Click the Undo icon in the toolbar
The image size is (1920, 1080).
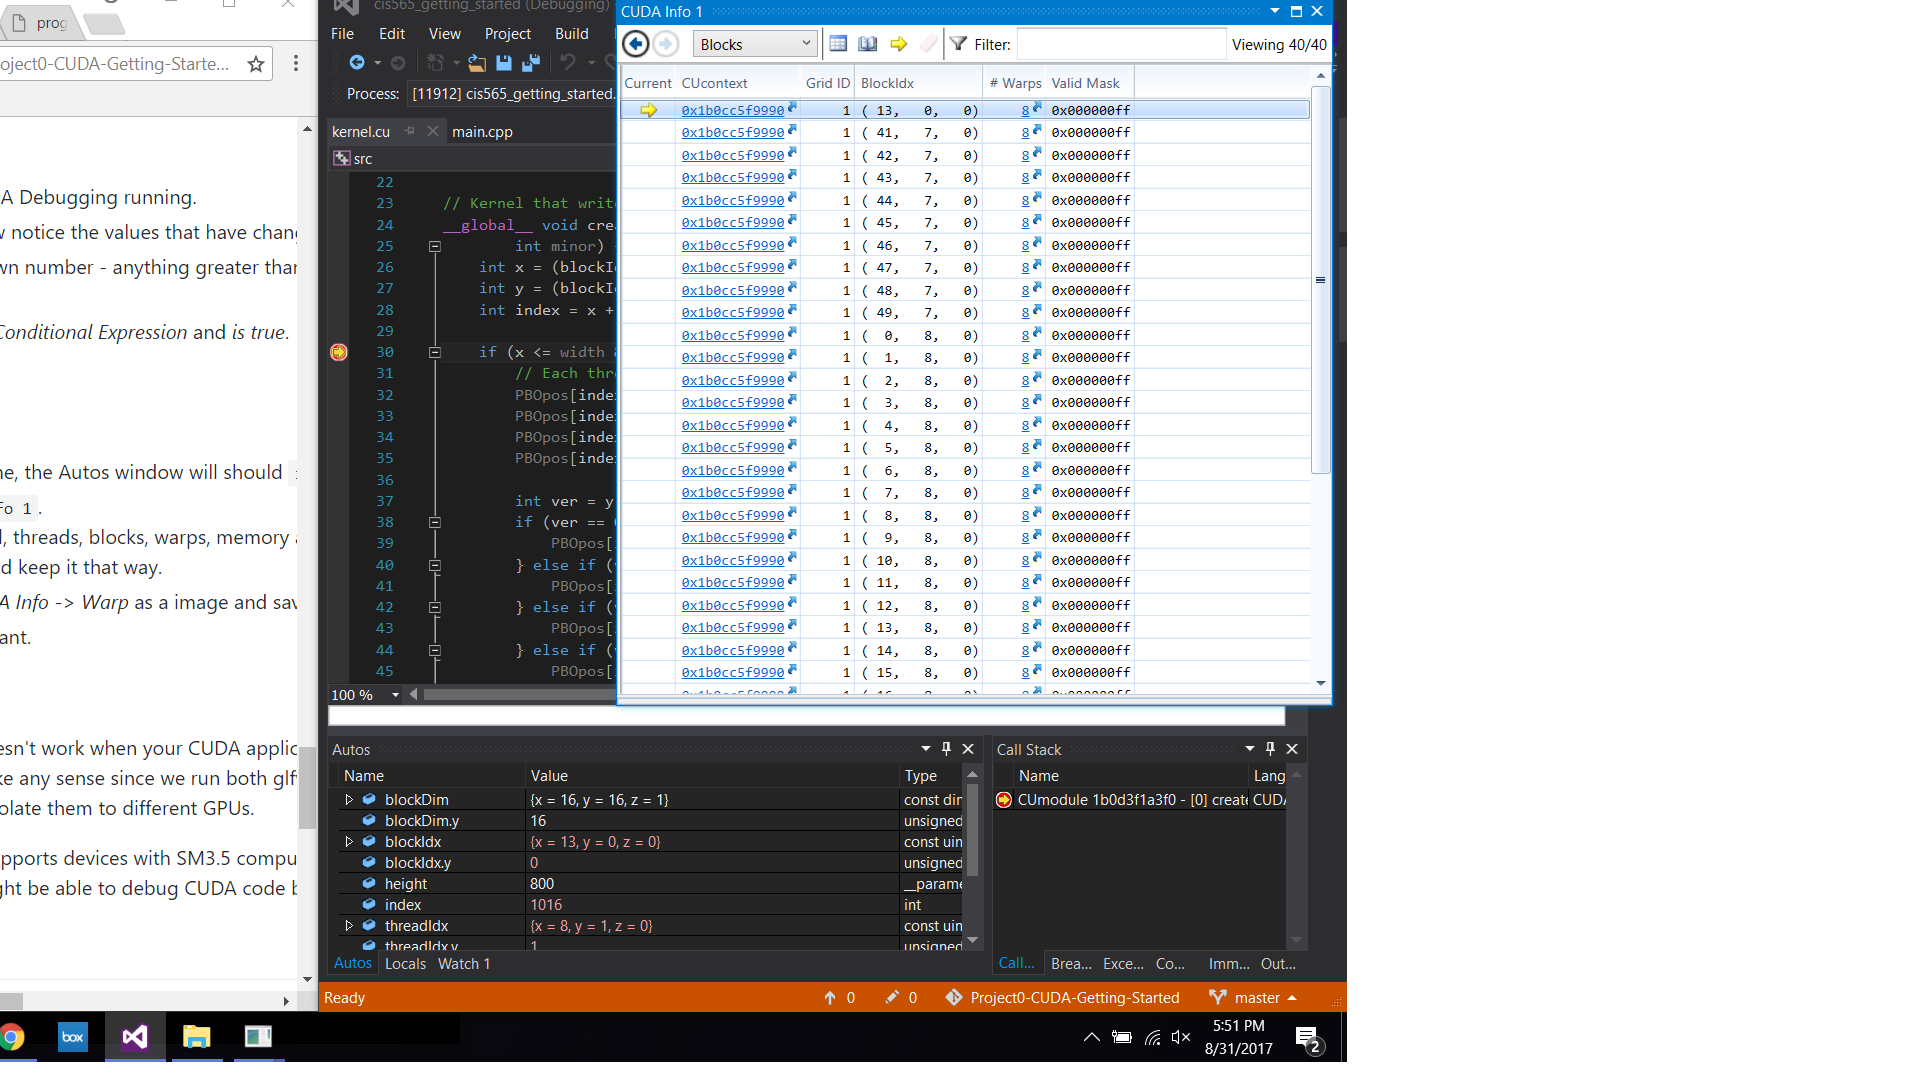(x=567, y=63)
